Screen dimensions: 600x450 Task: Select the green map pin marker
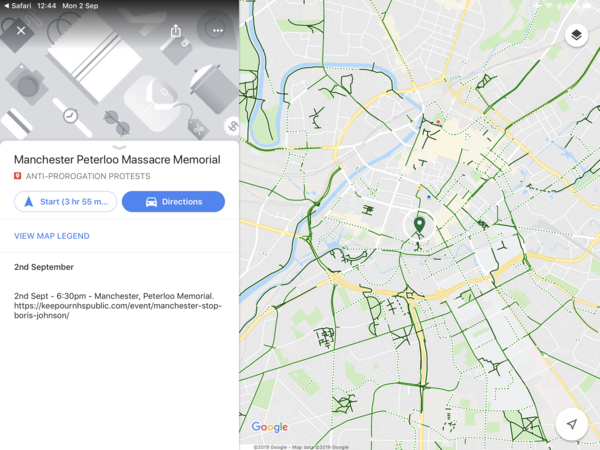[419, 225]
